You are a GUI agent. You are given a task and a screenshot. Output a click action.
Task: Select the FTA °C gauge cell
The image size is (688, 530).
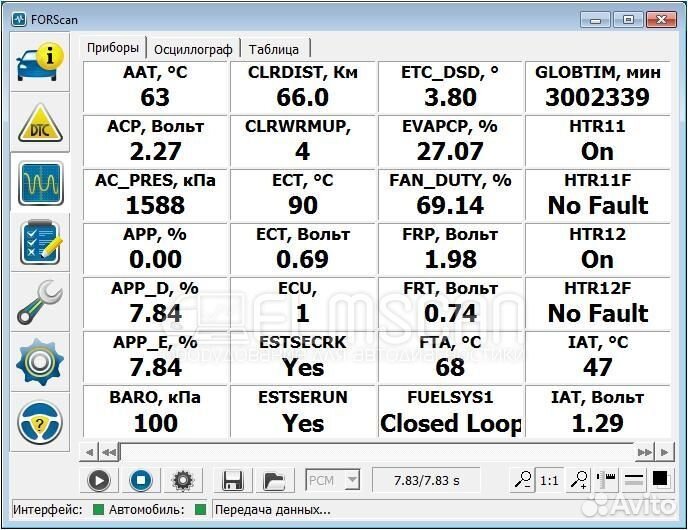coord(450,357)
